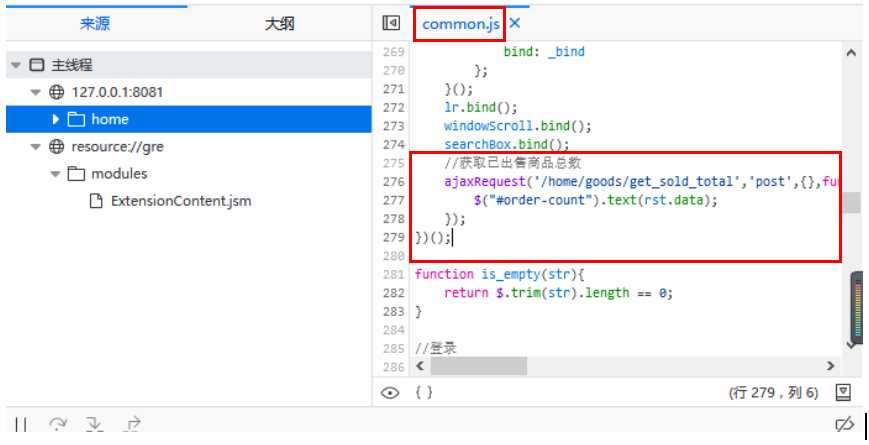Click the horizontal scrollbar thumb
869x445 pixels.
coord(479,366)
